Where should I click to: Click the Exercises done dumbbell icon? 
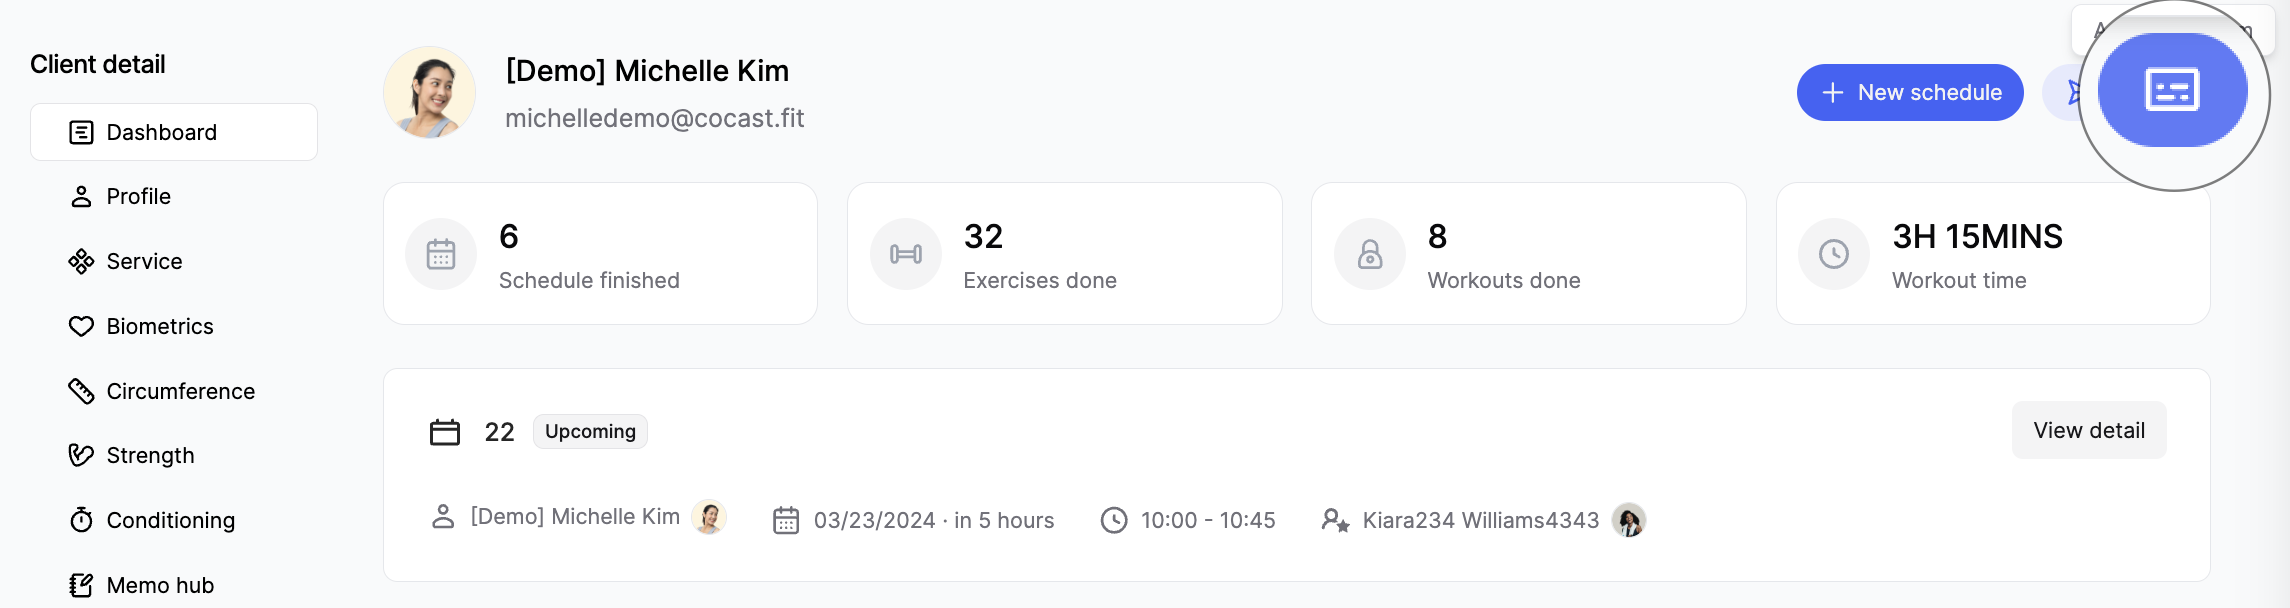(x=906, y=254)
